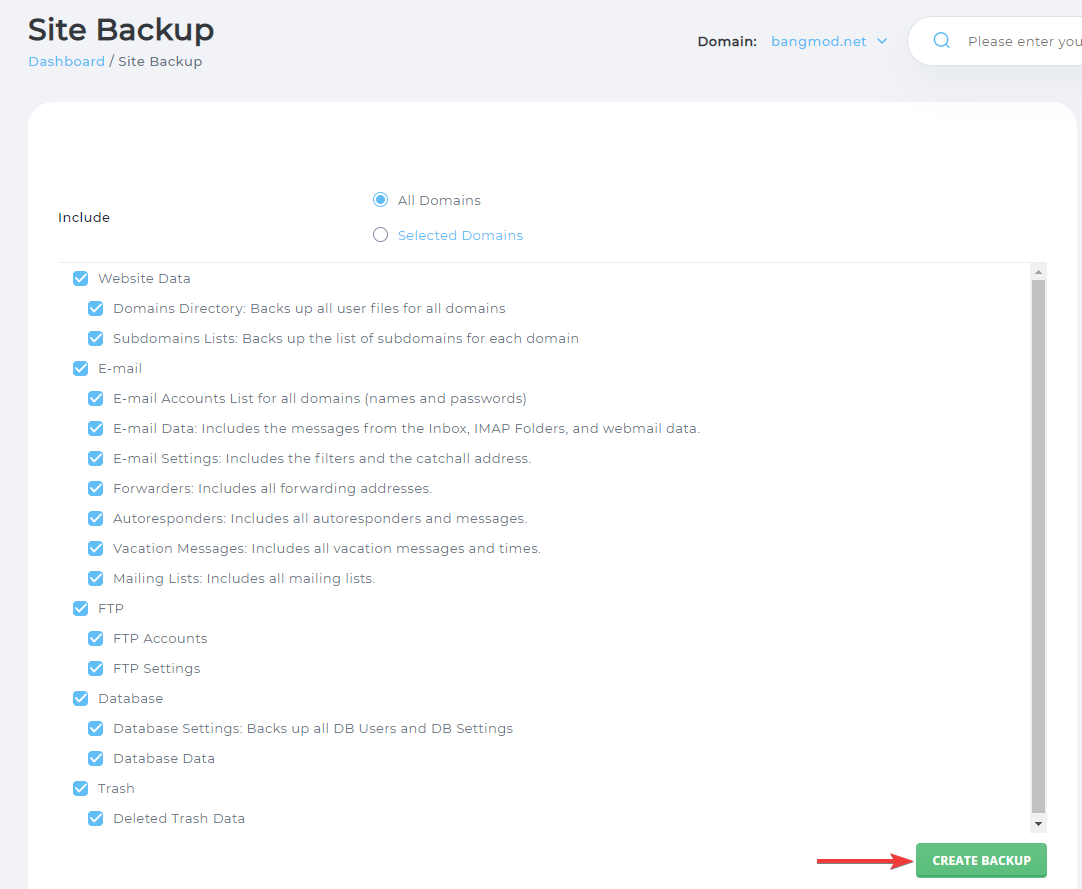Toggle the Autoresponders checkbox
This screenshot has height=889, width=1082.
(96, 518)
